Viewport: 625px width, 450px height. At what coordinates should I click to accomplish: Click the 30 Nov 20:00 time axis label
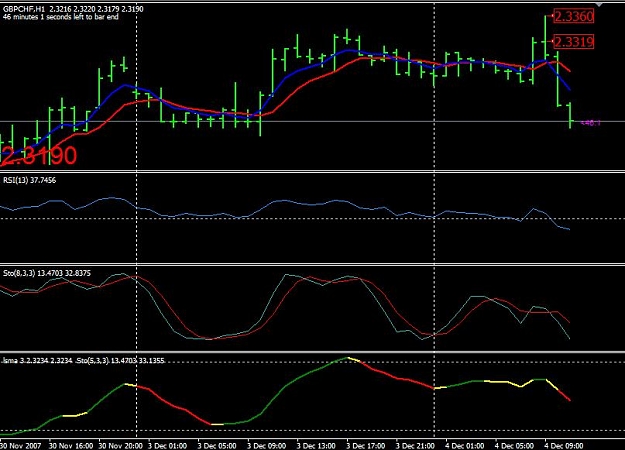120,446
